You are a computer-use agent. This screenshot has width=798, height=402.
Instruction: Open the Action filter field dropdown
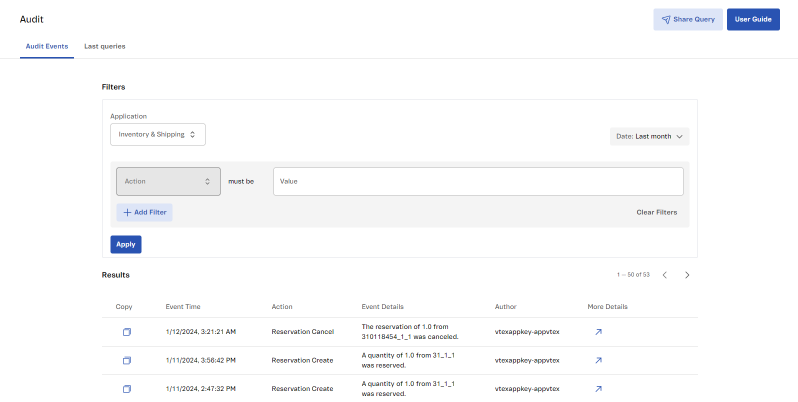[x=168, y=181]
